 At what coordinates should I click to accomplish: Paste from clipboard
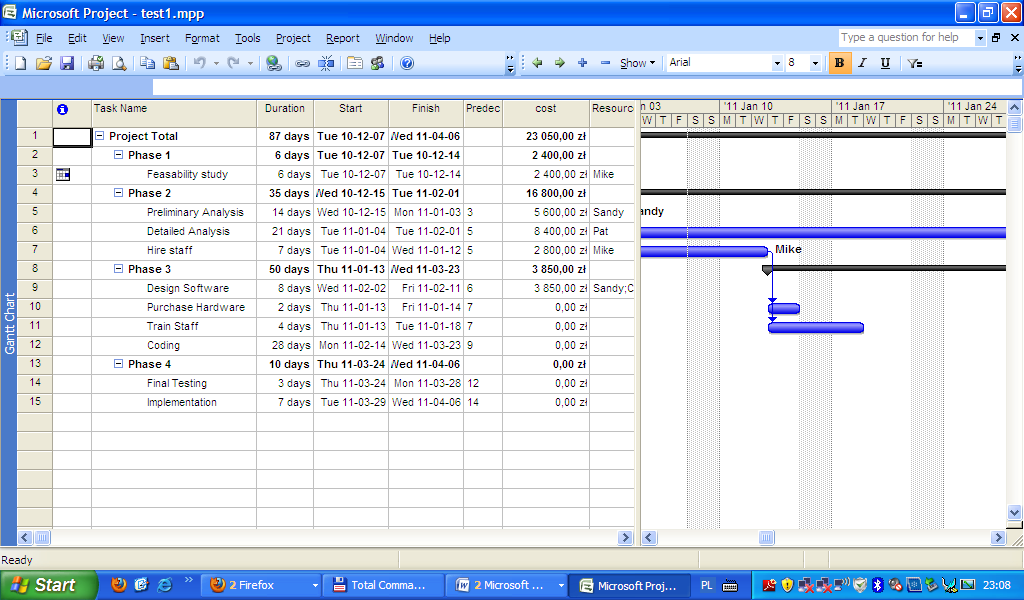pos(171,63)
